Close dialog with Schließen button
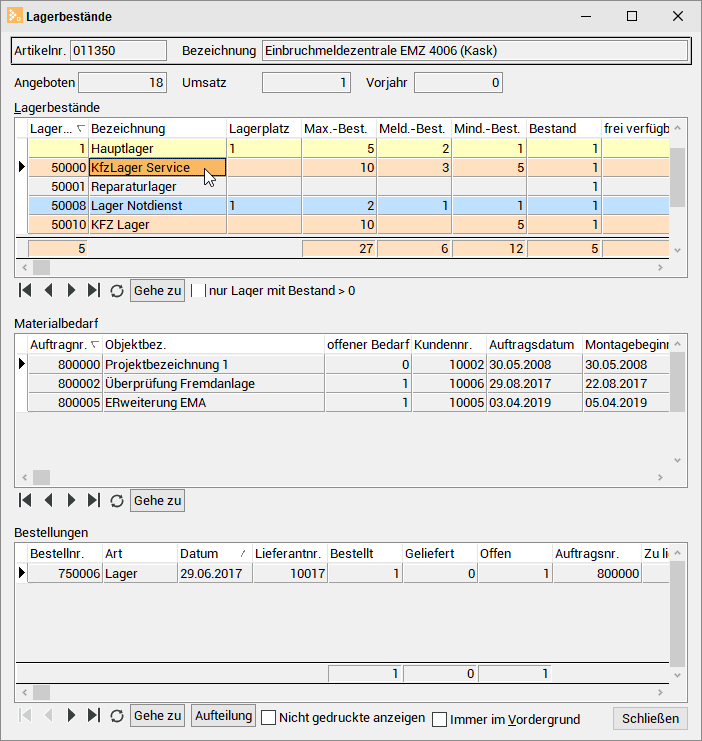702x741 pixels. 650,718
